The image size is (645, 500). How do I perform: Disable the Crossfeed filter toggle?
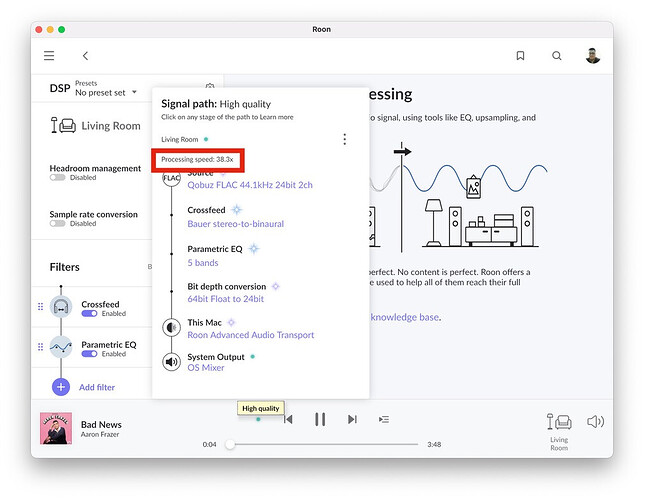point(89,314)
